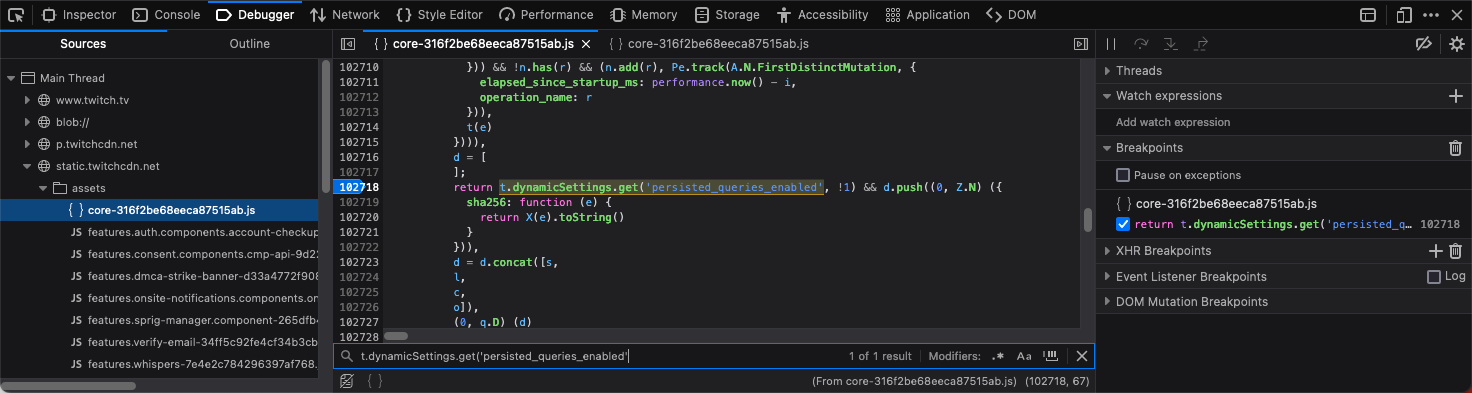Collapse static.twitchcdn.net source node

tap(28, 166)
